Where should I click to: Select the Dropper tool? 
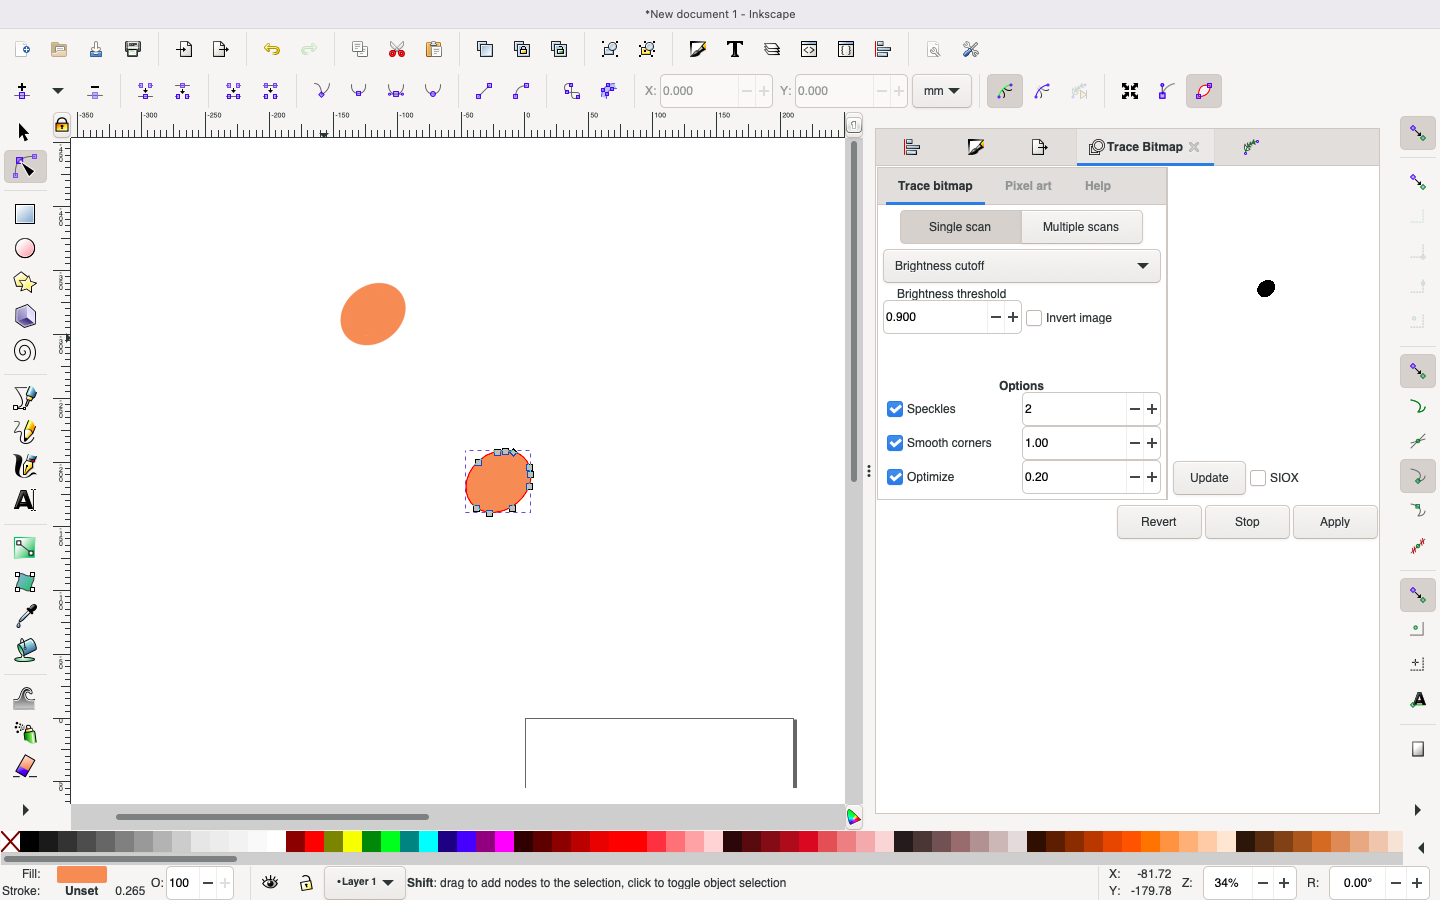pyautogui.click(x=24, y=617)
